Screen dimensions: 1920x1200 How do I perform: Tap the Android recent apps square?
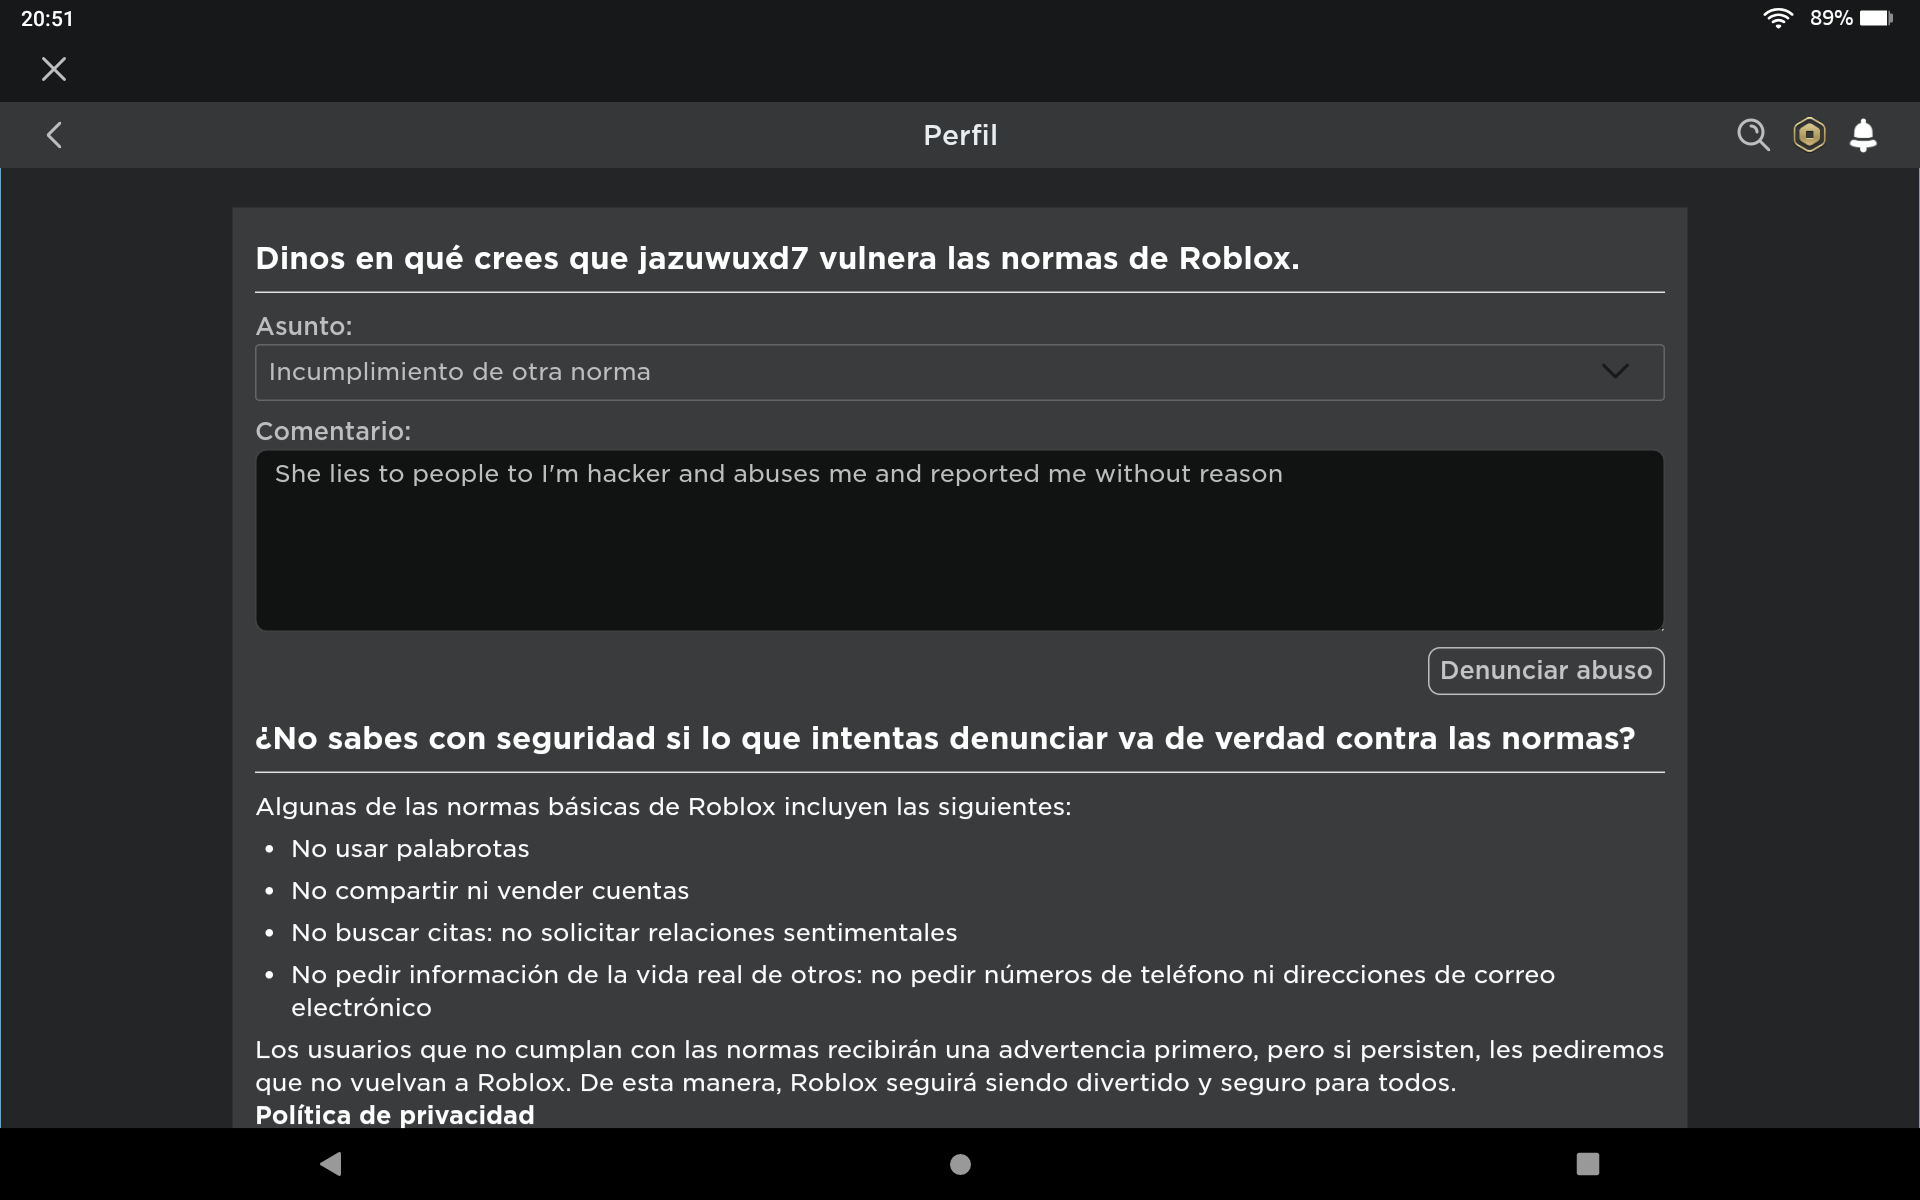(x=1588, y=1164)
